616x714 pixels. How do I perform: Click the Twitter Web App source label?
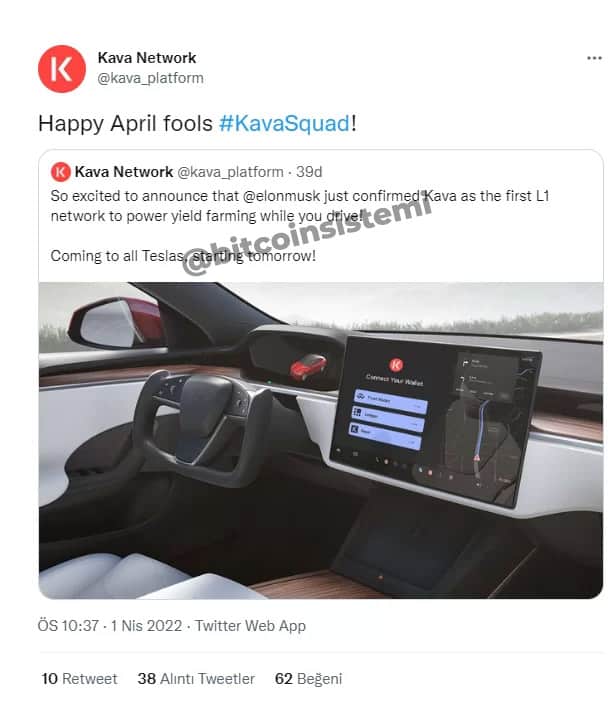(x=250, y=626)
